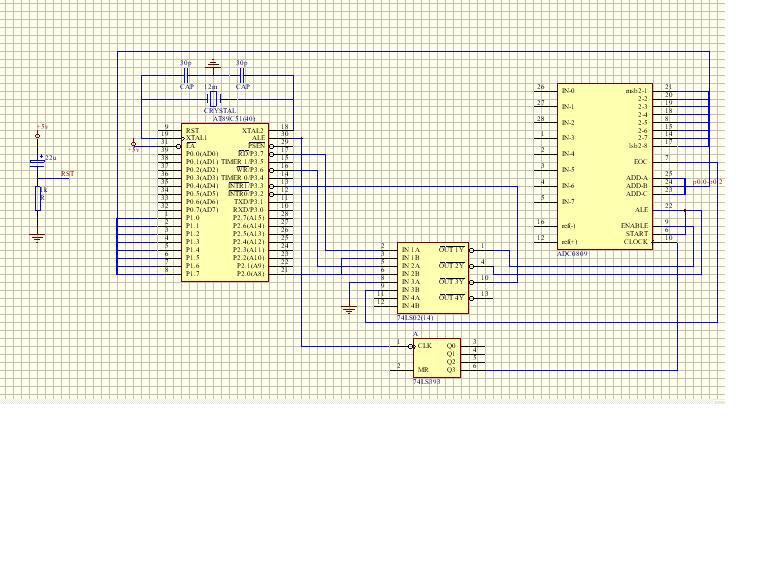774x581 pixels.
Task: Select the p0.0-0.2 net label
Action: click(707, 182)
